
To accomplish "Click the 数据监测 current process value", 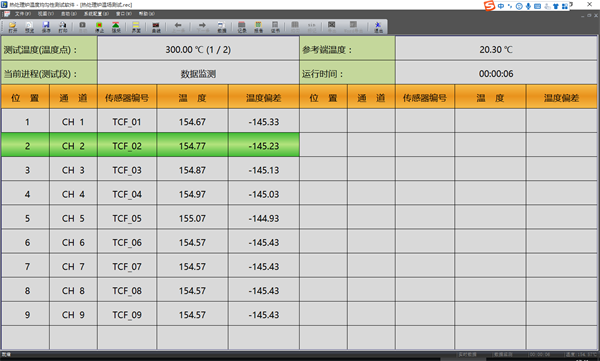I will (198, 74).
